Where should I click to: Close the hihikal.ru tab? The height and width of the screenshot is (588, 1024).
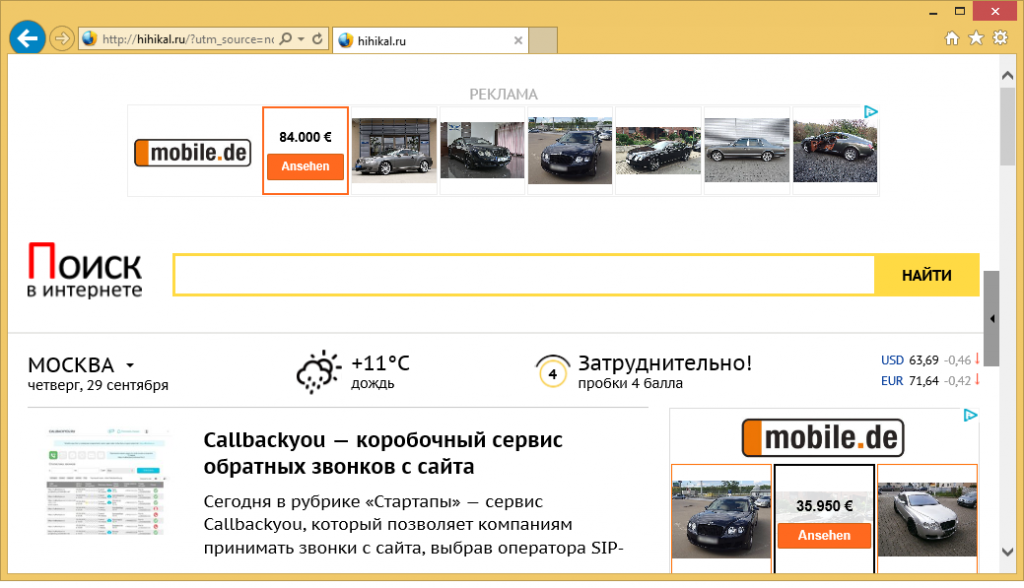tap(518, 41)
